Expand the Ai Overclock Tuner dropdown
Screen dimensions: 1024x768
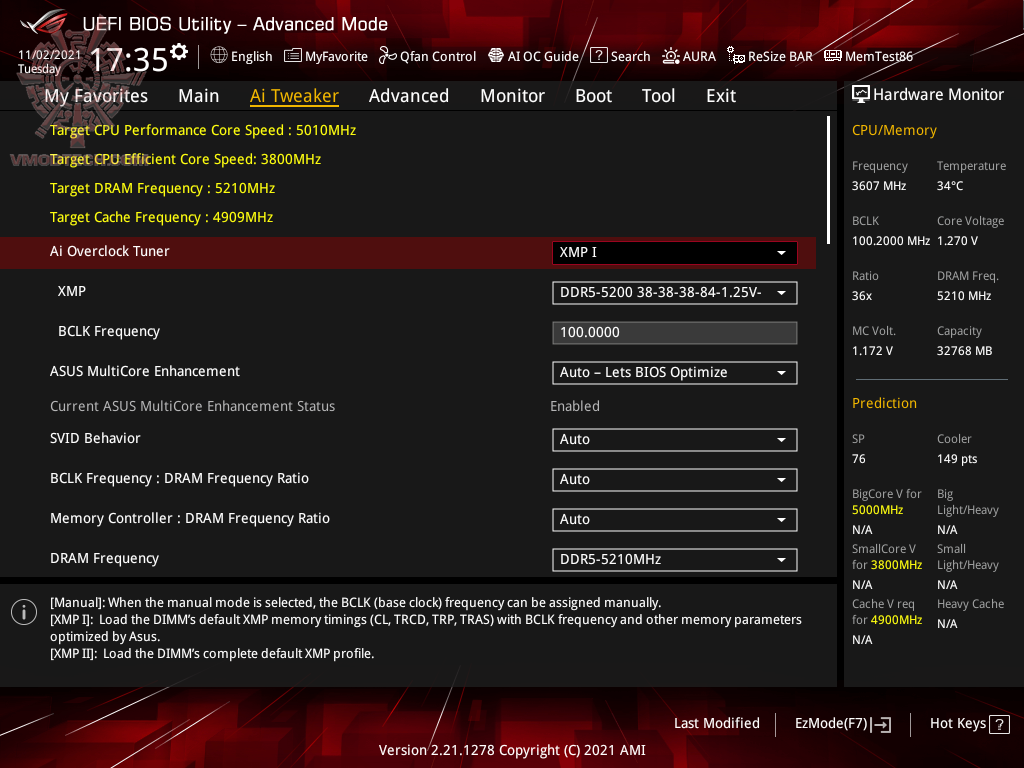675,253
